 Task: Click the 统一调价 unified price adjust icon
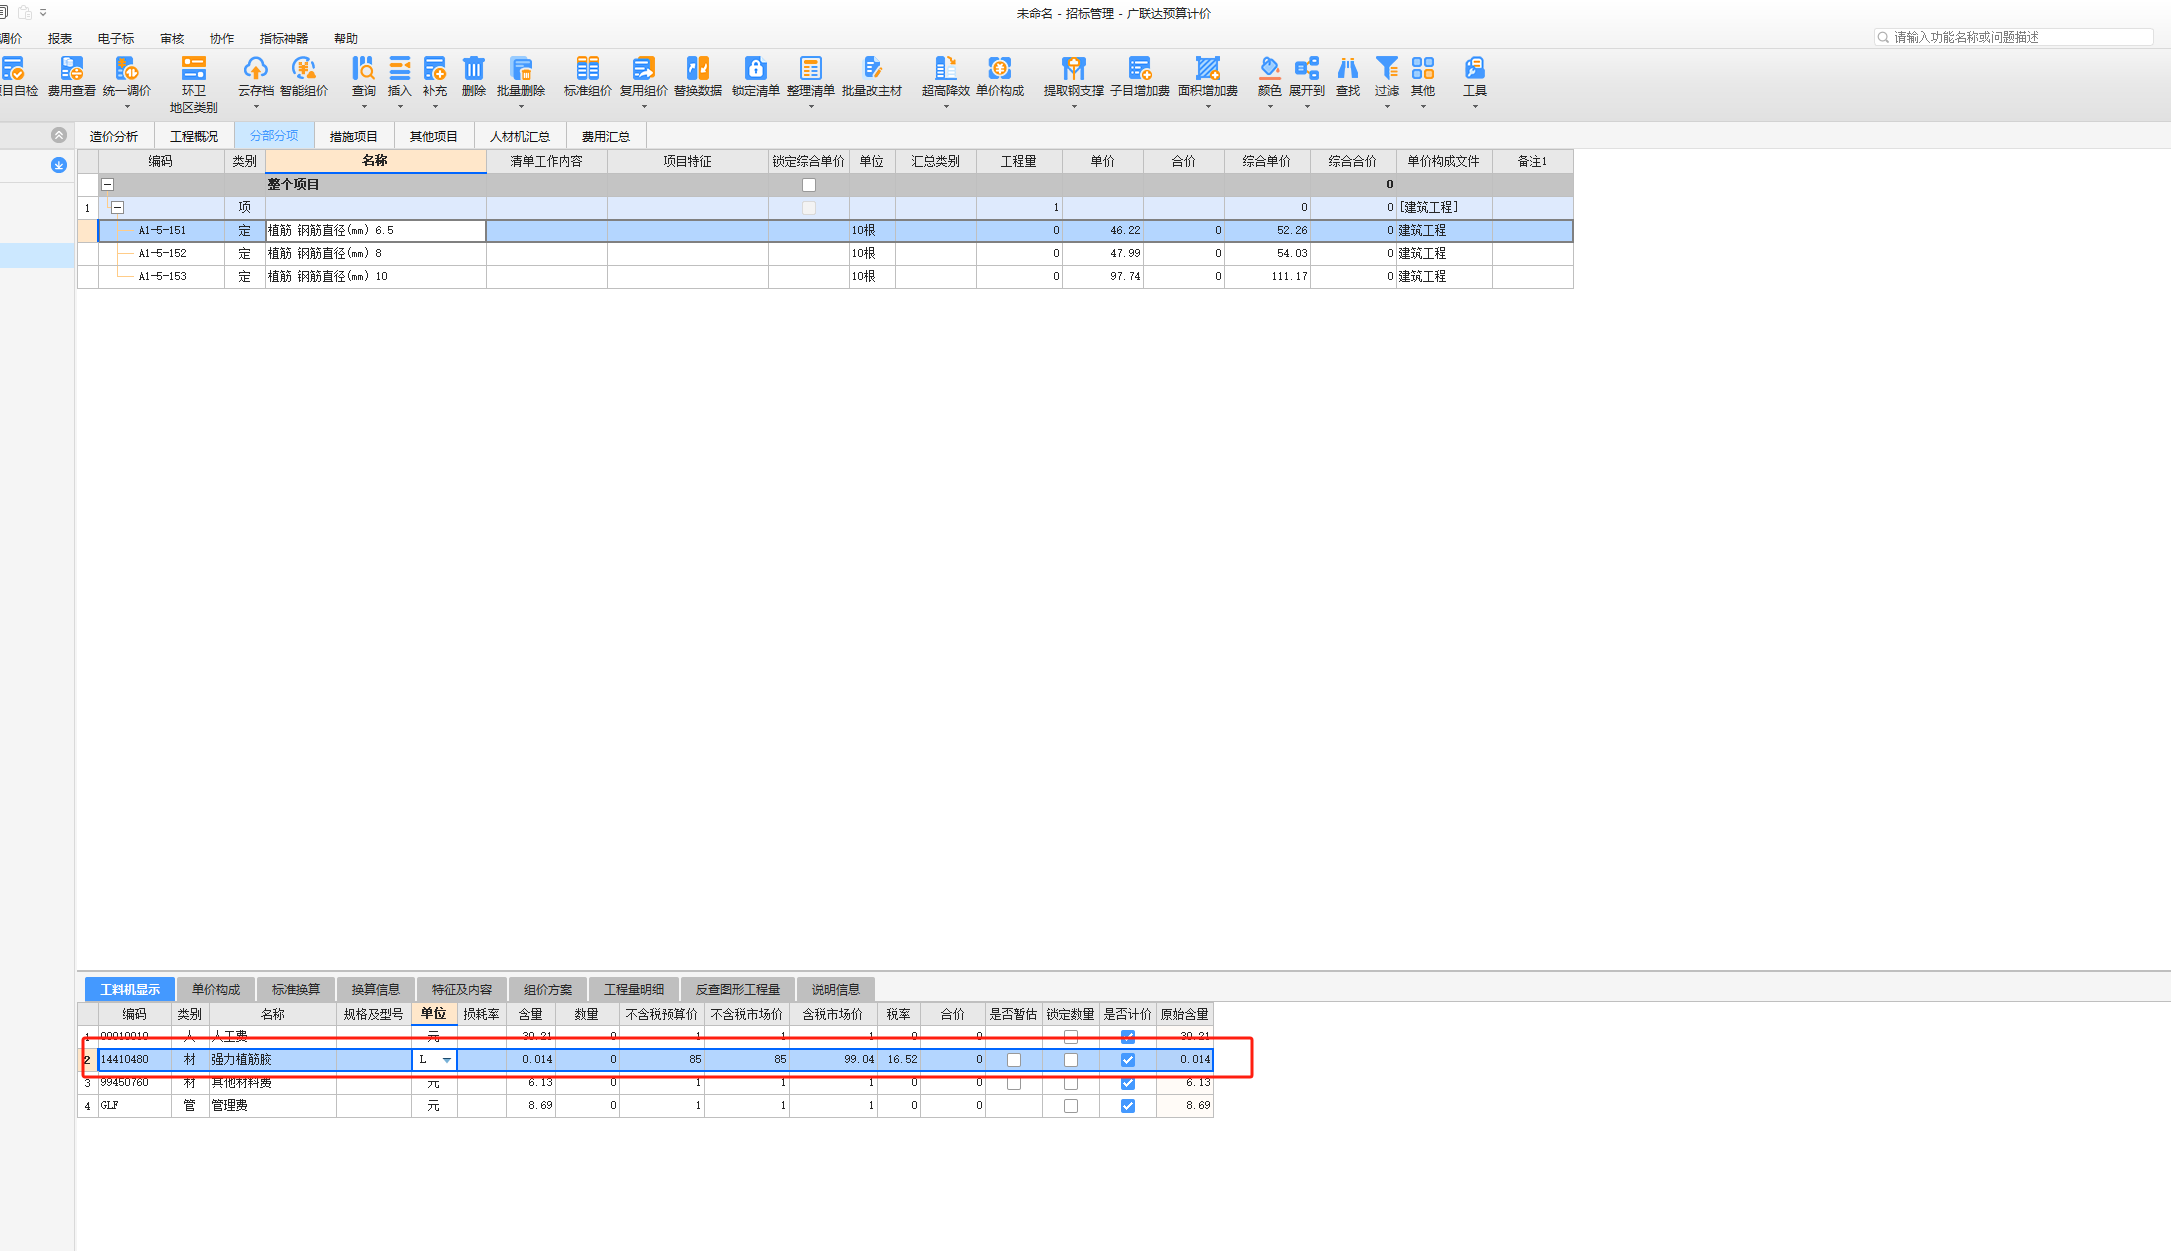(x=127, y=68)
